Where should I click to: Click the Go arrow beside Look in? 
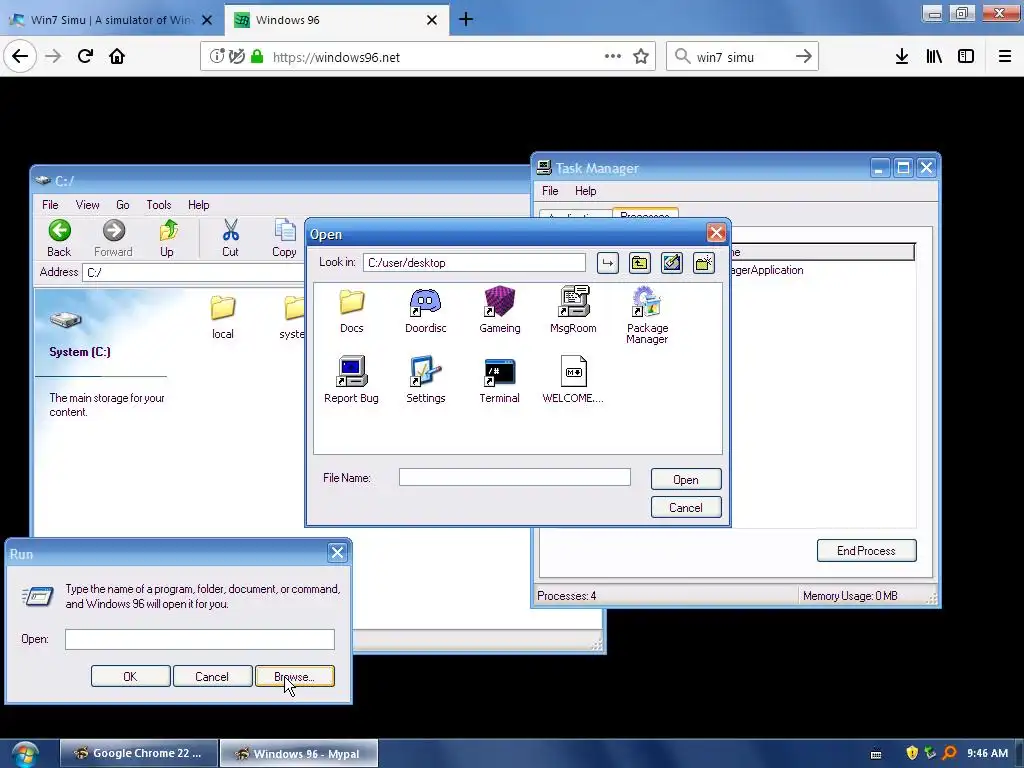tap(607, 263)
